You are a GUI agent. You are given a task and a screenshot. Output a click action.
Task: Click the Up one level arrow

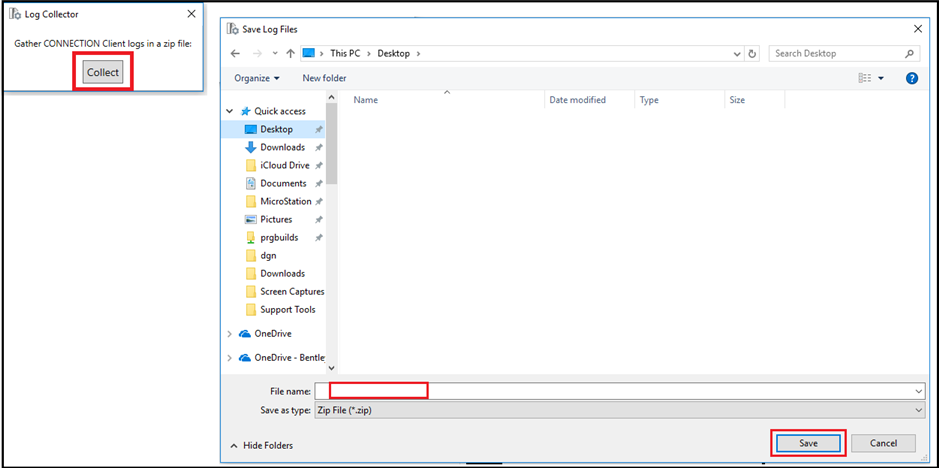click(290, 53)
